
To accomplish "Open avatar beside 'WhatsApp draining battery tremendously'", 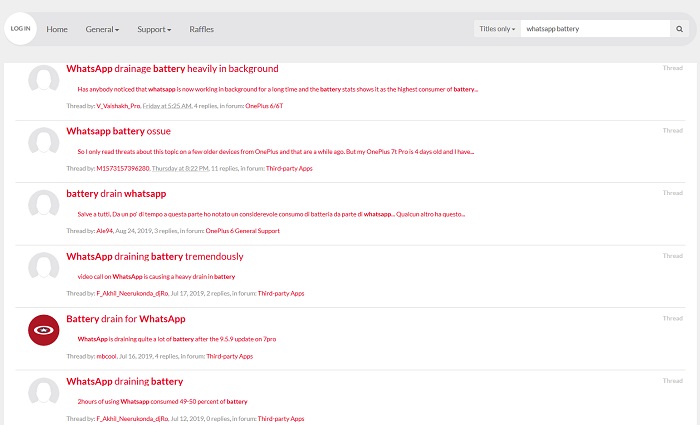I will point(44,268).
